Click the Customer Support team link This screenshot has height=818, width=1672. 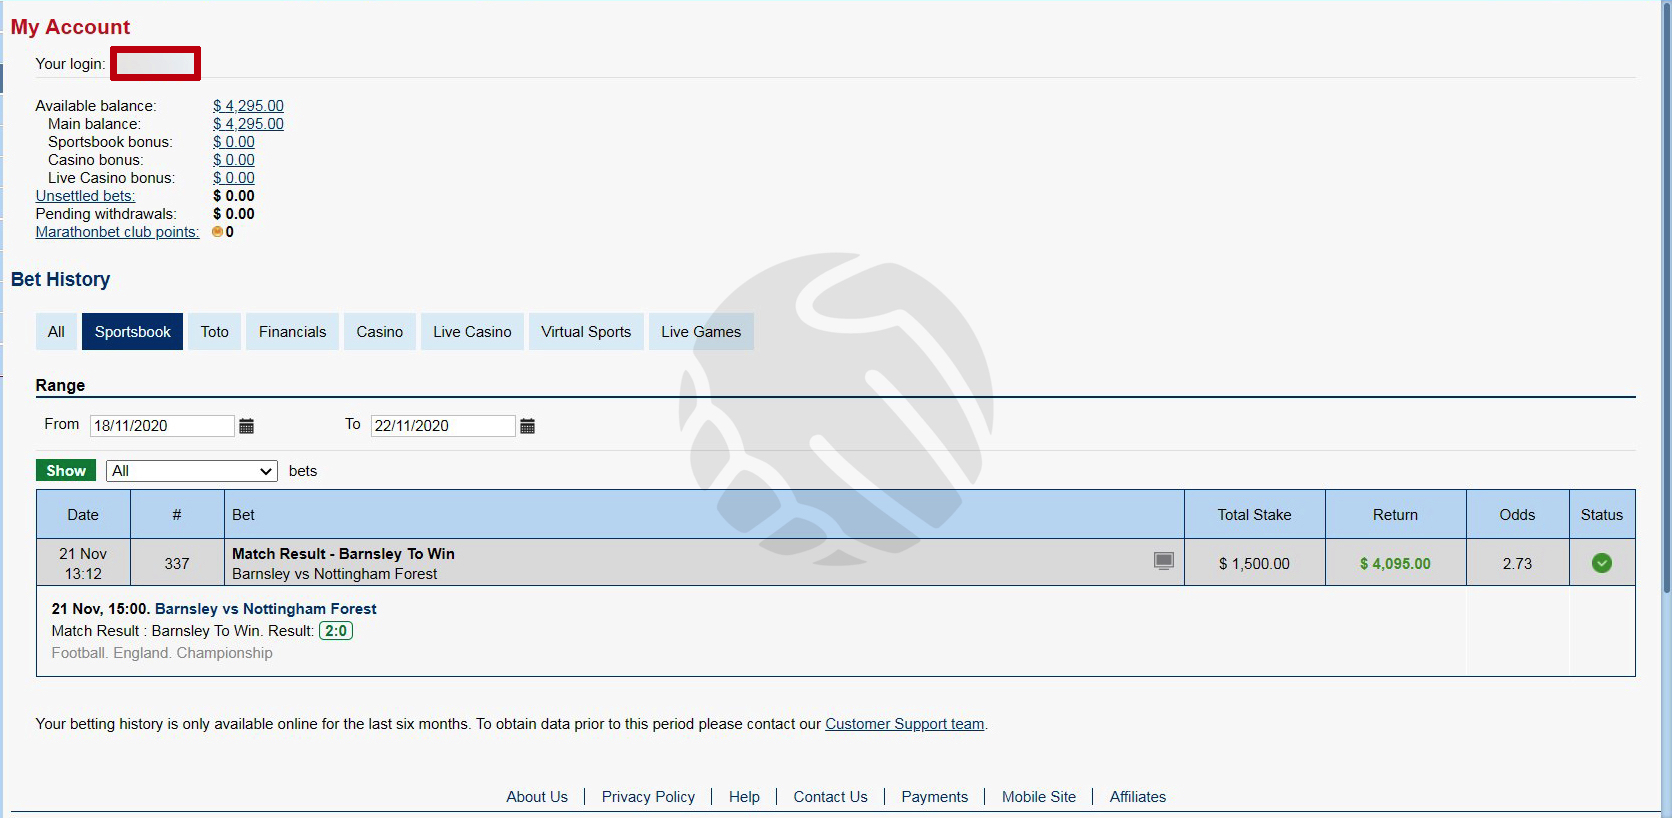click(x=905, y=724)
